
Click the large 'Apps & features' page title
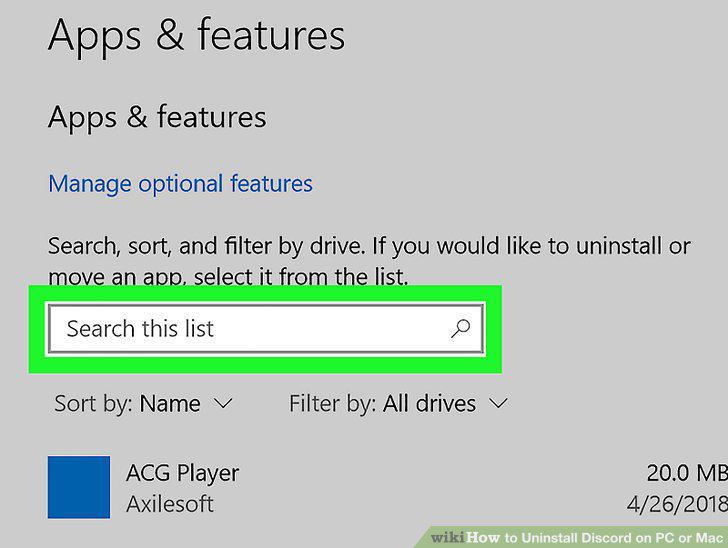coord(196,36)
